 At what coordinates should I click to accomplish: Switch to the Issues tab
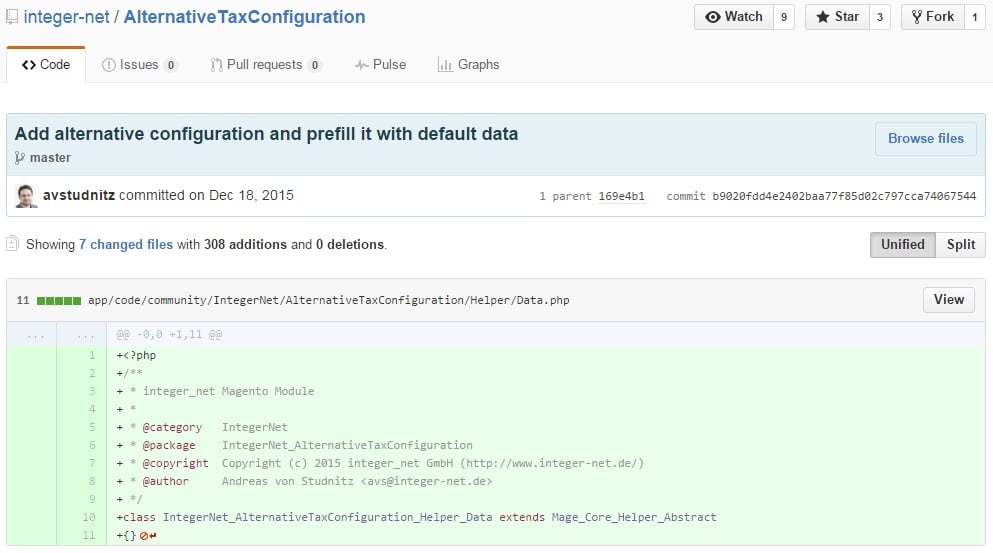[x=139, y=65]
